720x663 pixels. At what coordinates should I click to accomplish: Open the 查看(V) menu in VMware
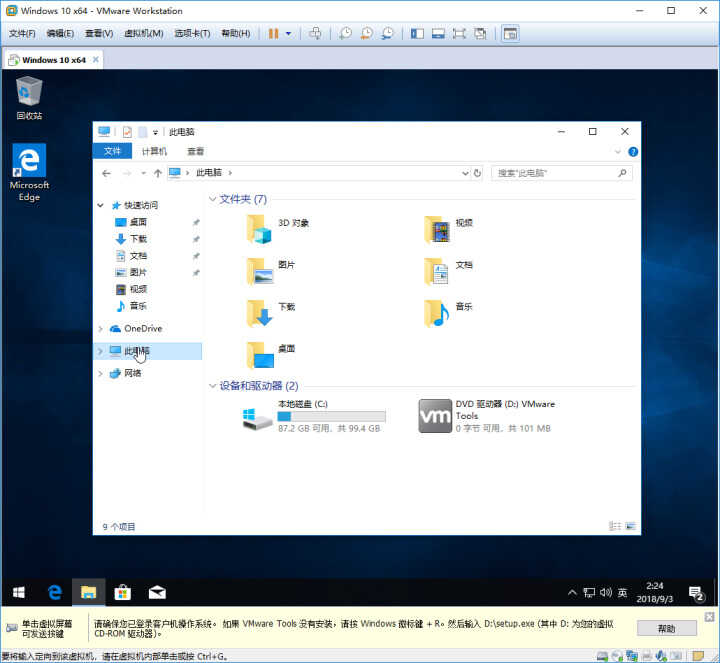[x=99, y=34]
